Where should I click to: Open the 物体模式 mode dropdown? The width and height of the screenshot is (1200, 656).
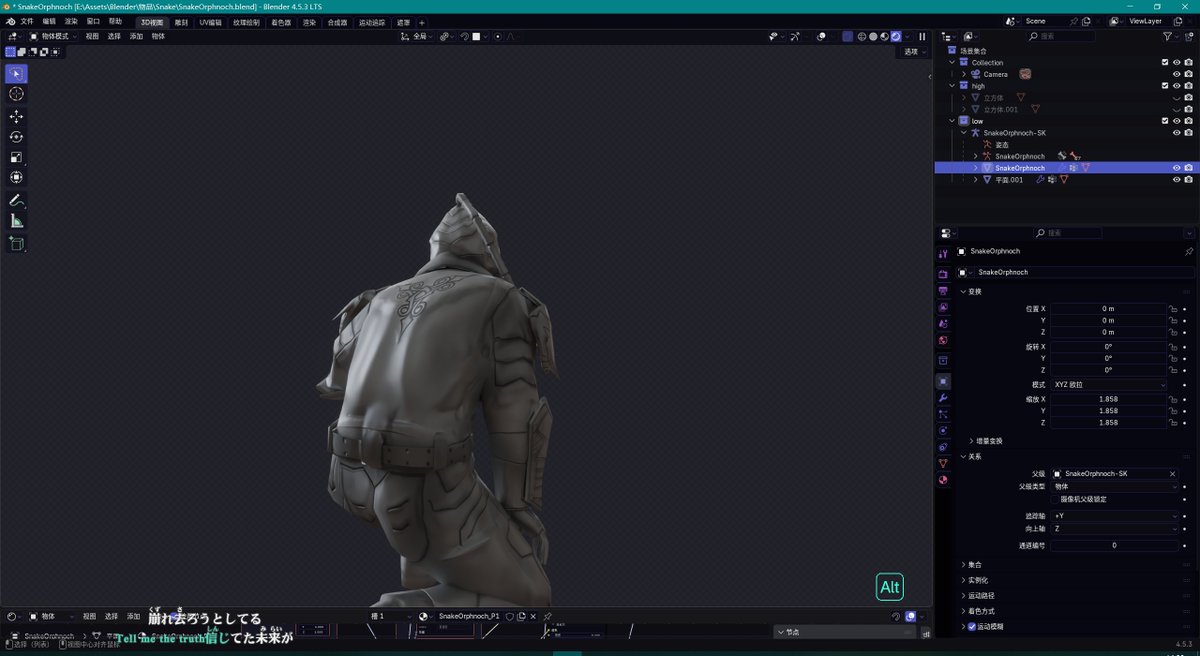pos(53,36)
